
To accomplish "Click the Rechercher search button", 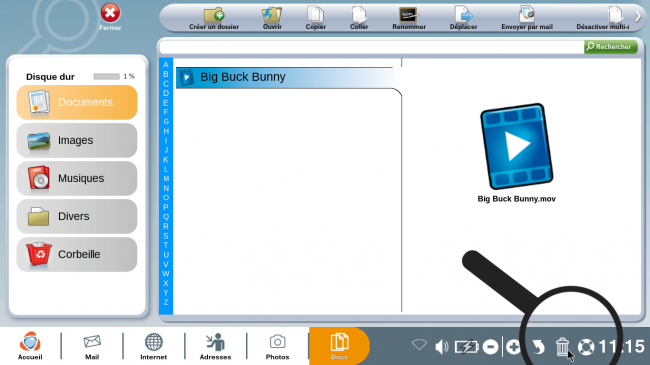I will tap(611, 46).
